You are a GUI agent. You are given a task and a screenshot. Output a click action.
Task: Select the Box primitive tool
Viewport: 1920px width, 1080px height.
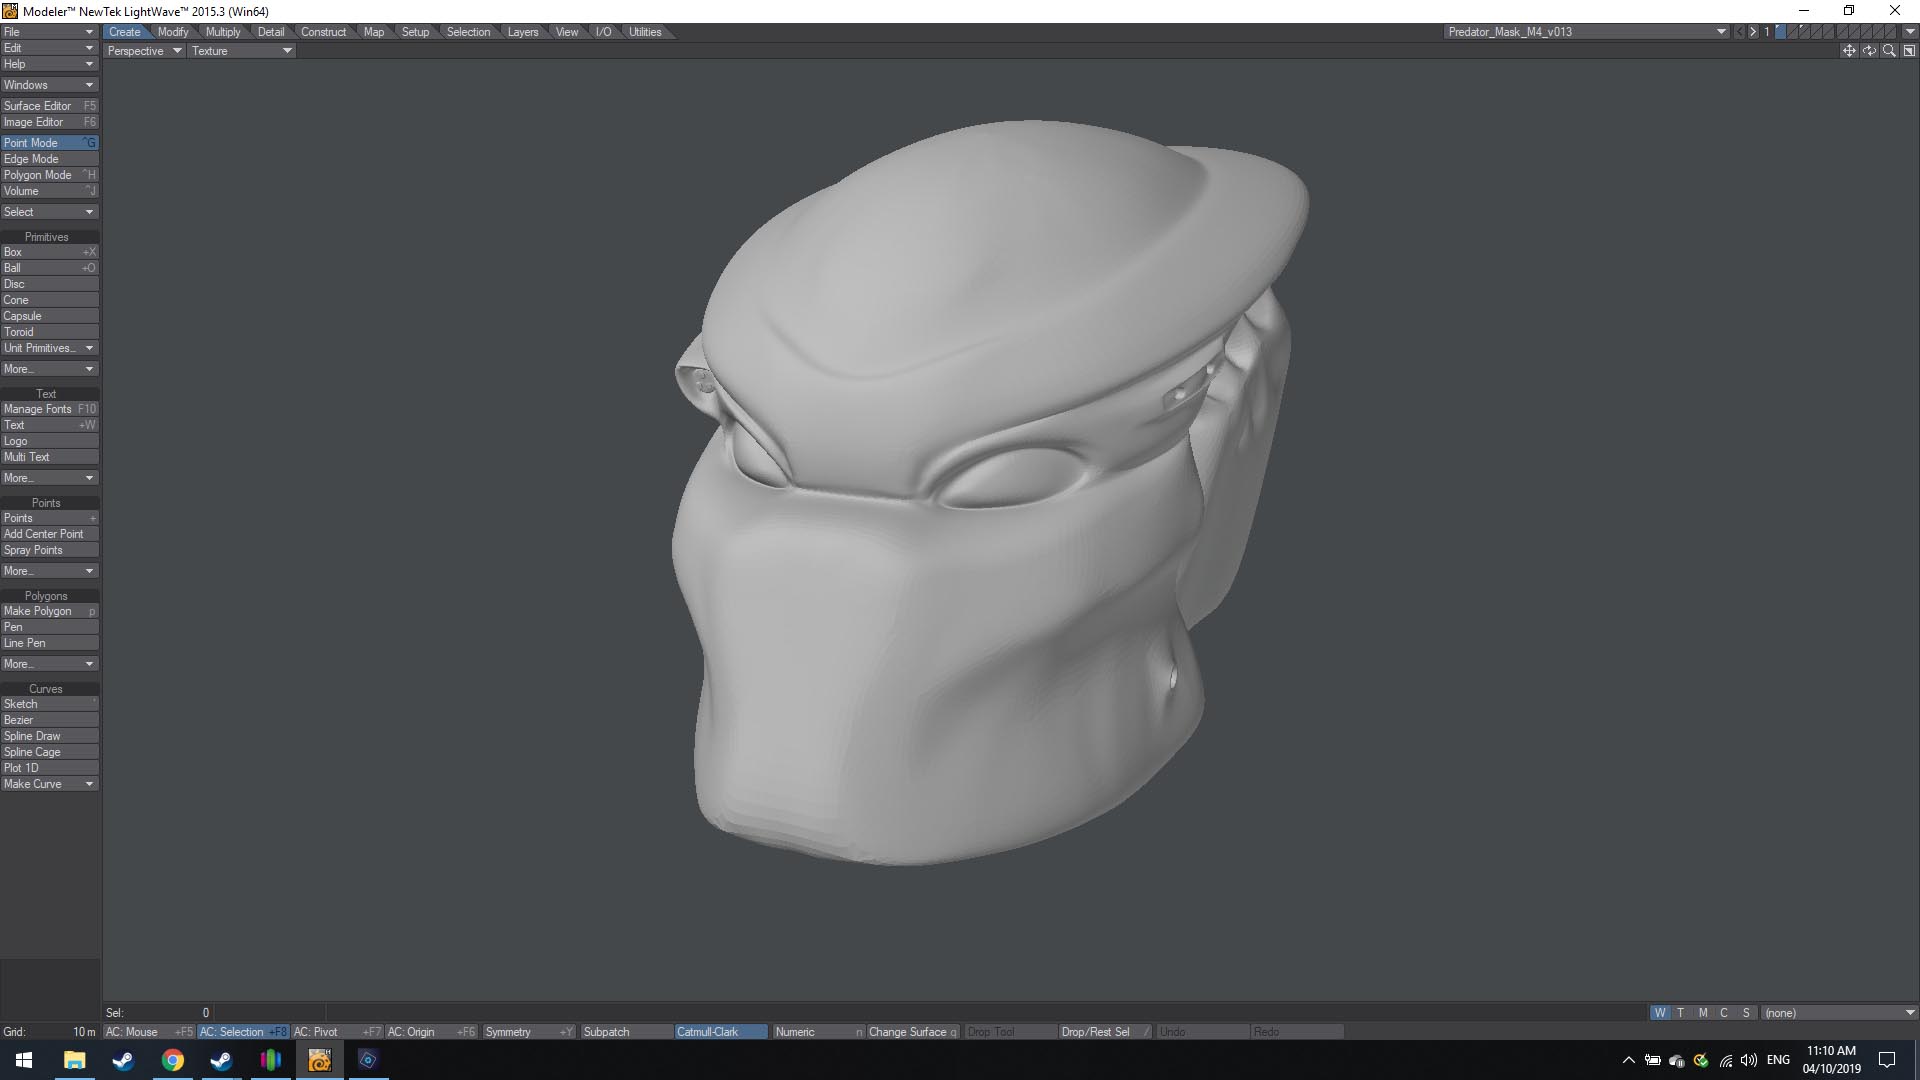click(49, 252)
